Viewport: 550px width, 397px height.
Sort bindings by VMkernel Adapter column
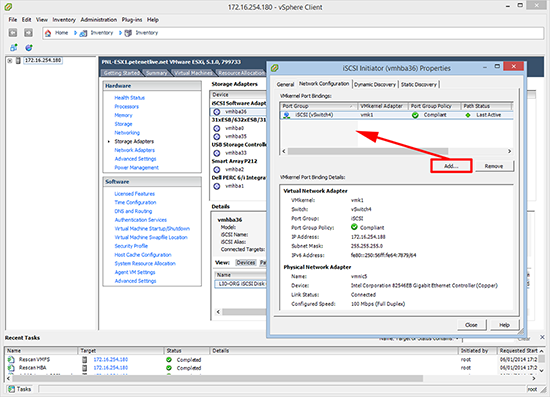tap(382, 106)
